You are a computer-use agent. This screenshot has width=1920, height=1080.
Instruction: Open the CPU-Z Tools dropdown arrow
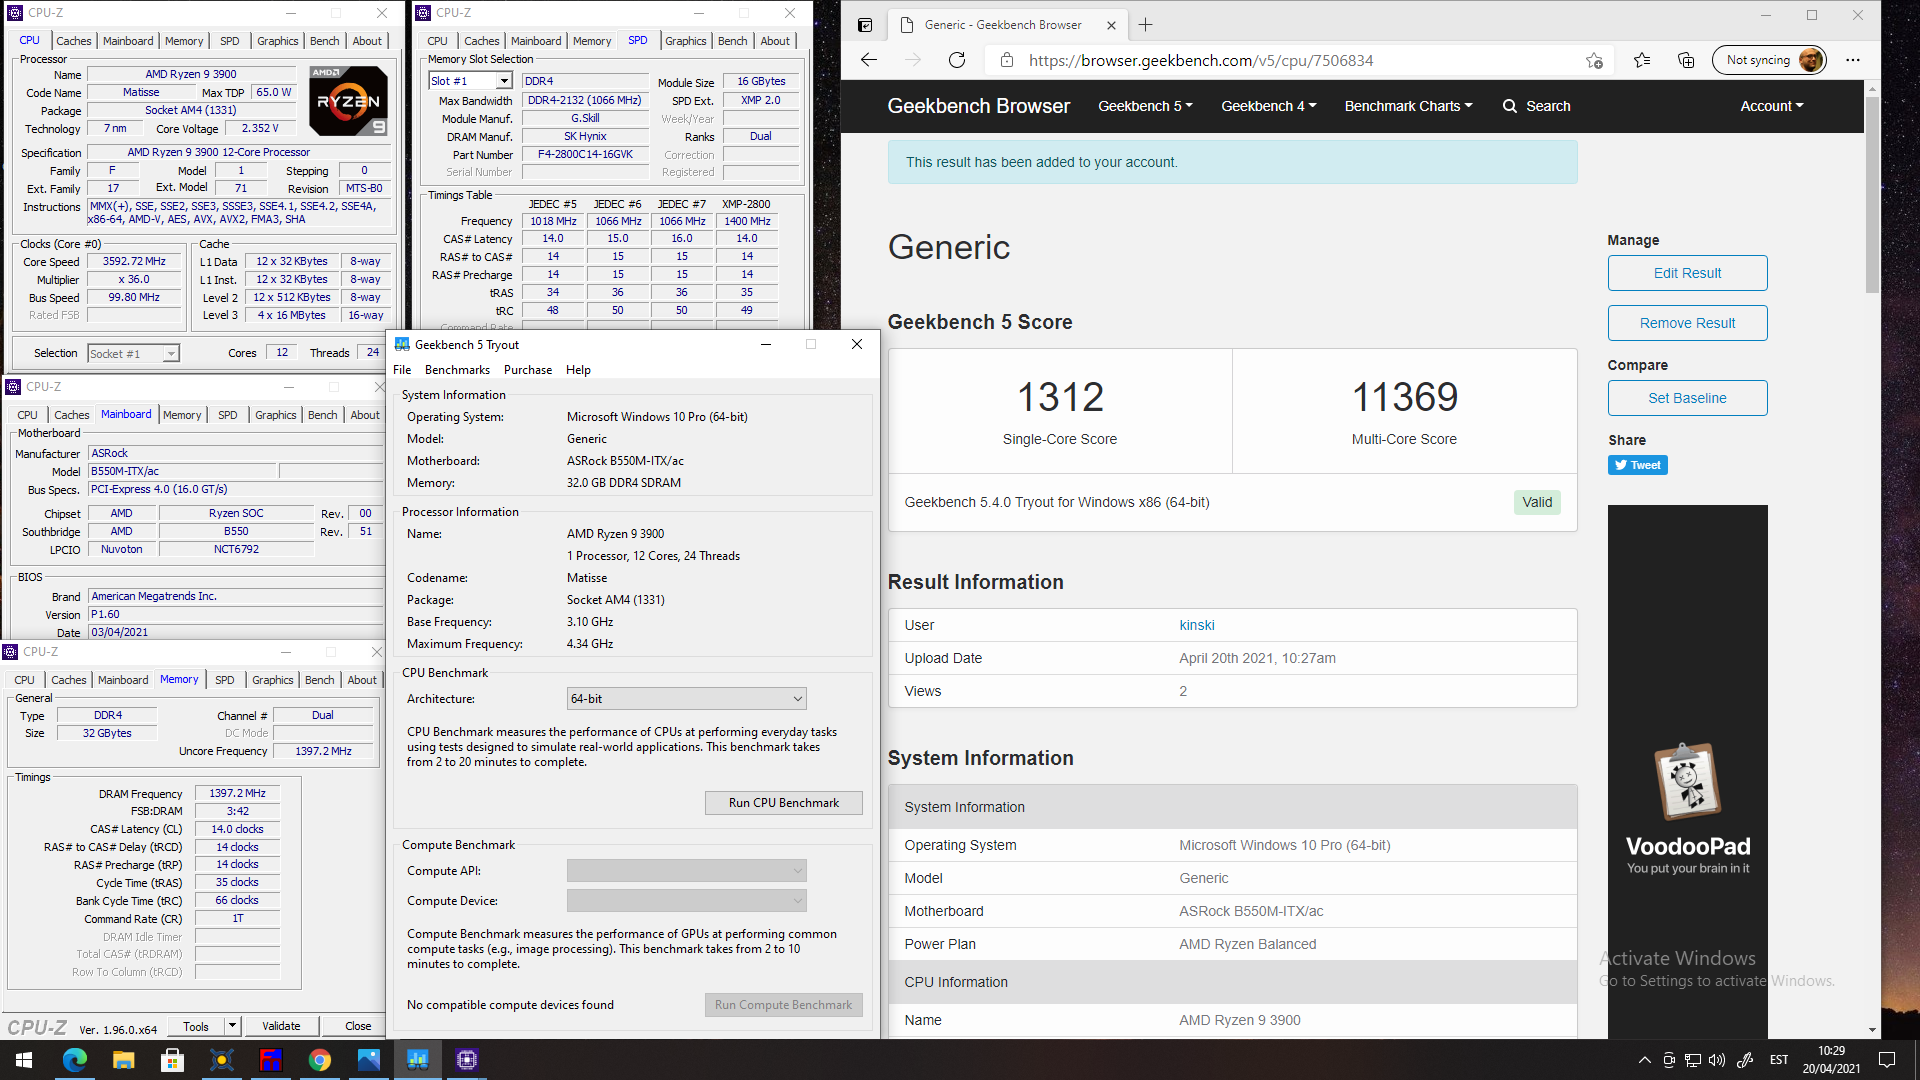point(231,1026)
